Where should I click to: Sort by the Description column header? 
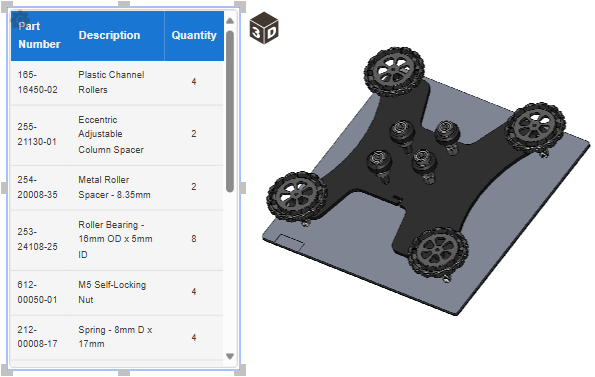[109, 35]
